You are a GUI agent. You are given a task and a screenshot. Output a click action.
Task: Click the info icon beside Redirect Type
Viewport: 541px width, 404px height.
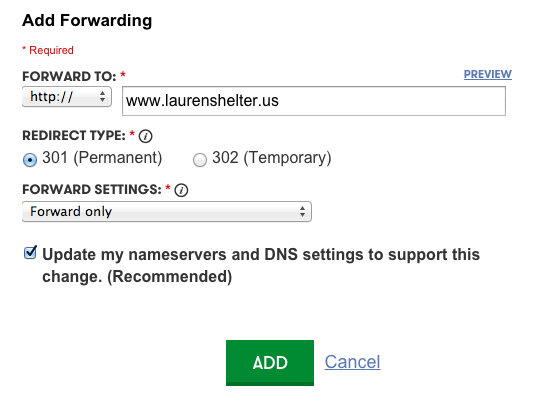145,136
